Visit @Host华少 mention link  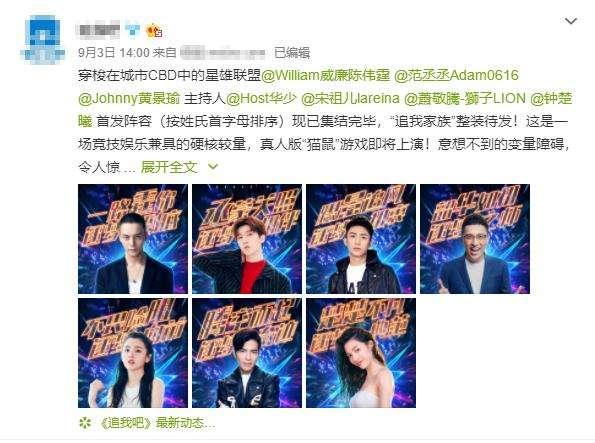(261, 98)
